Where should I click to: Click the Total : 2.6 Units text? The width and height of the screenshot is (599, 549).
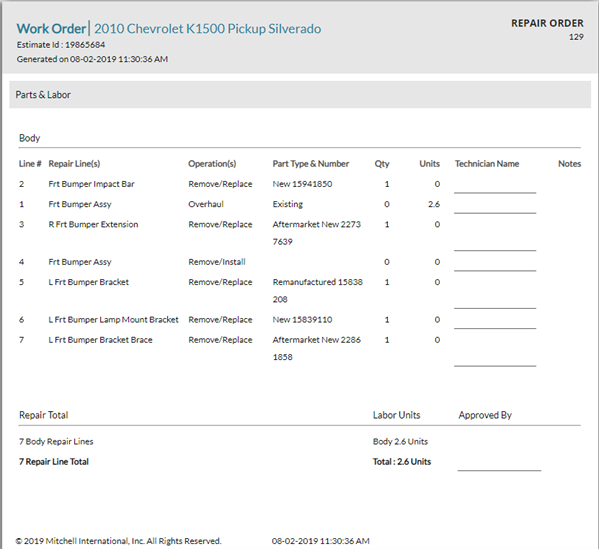point(401,462)
